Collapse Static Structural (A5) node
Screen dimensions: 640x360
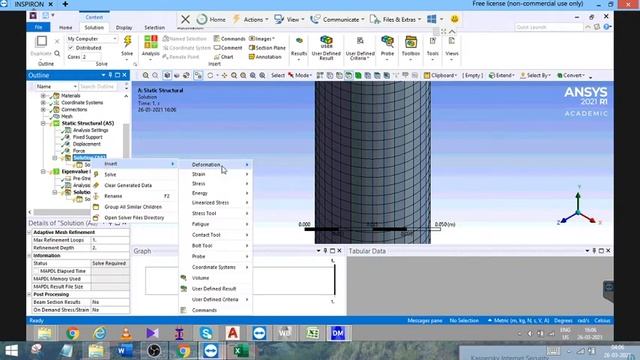(43, 123)
